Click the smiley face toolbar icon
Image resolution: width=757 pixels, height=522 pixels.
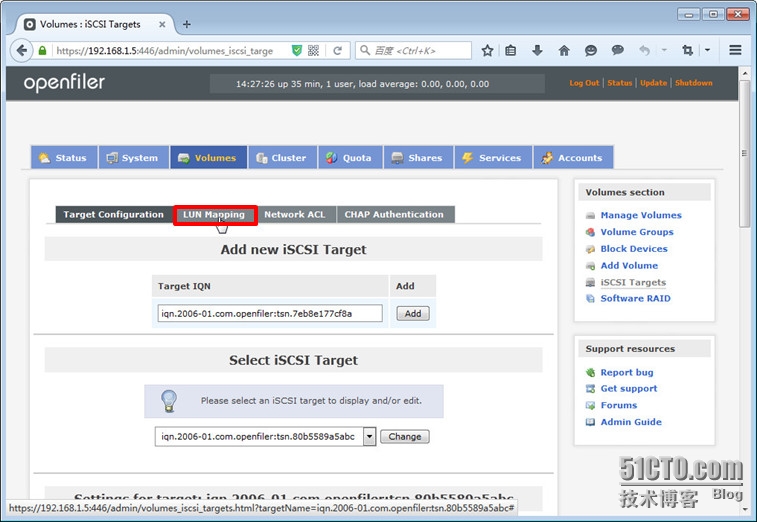[590, 50]
